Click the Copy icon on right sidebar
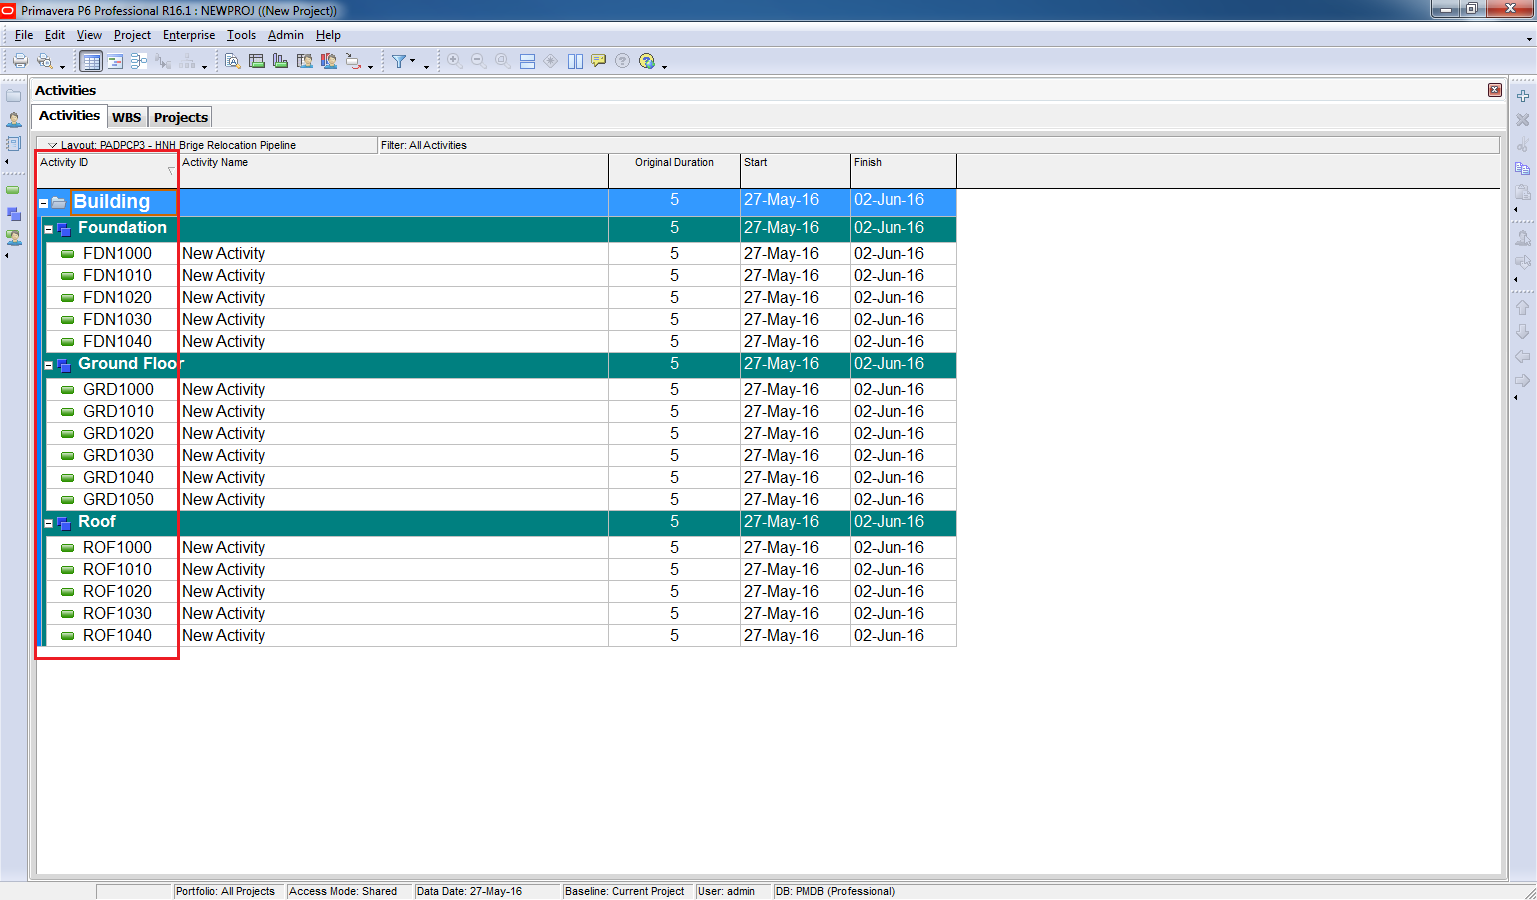The width and height of the screenshot is (1537, 900). point(1522,168)
